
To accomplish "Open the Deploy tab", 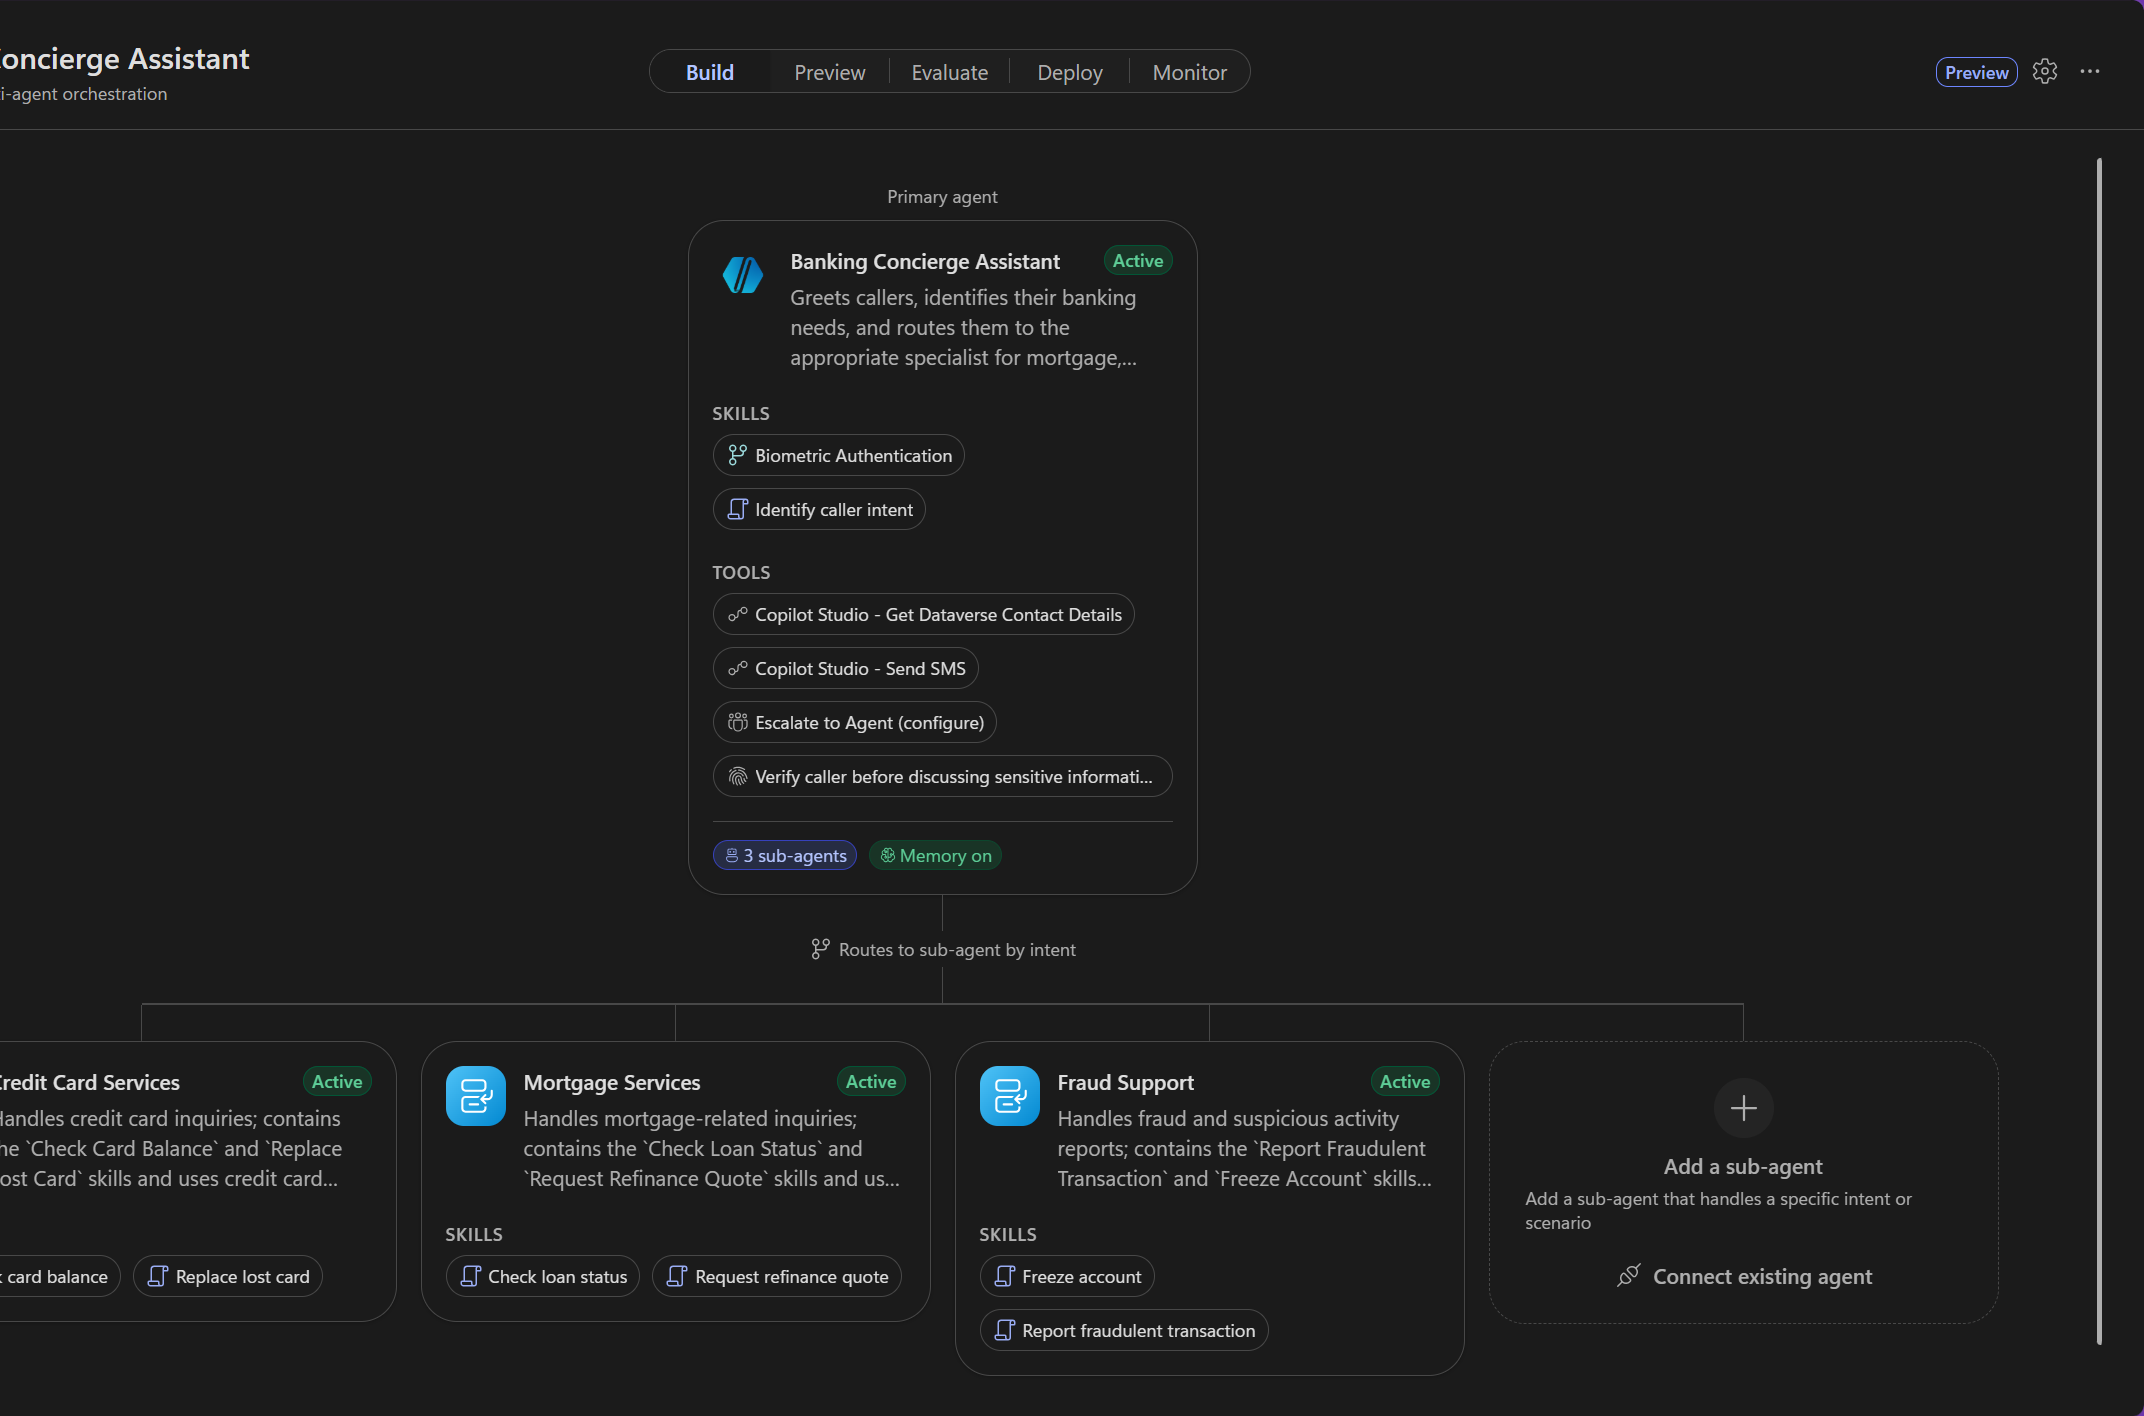I will [x=1070, y=72].
